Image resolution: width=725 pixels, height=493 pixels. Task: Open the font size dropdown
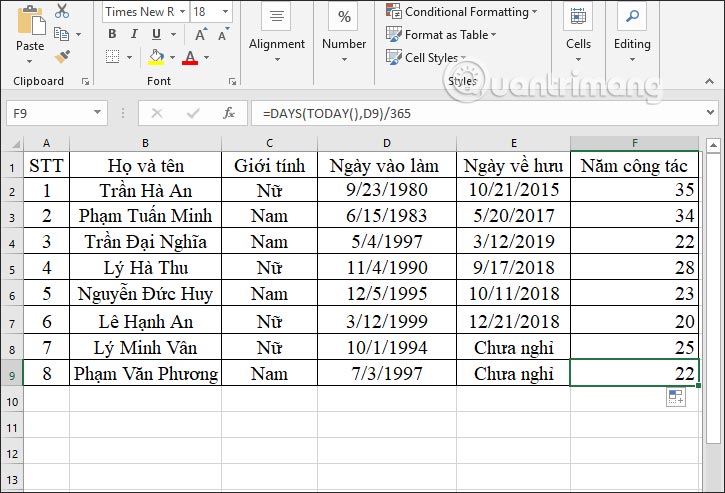coord(225,12)
